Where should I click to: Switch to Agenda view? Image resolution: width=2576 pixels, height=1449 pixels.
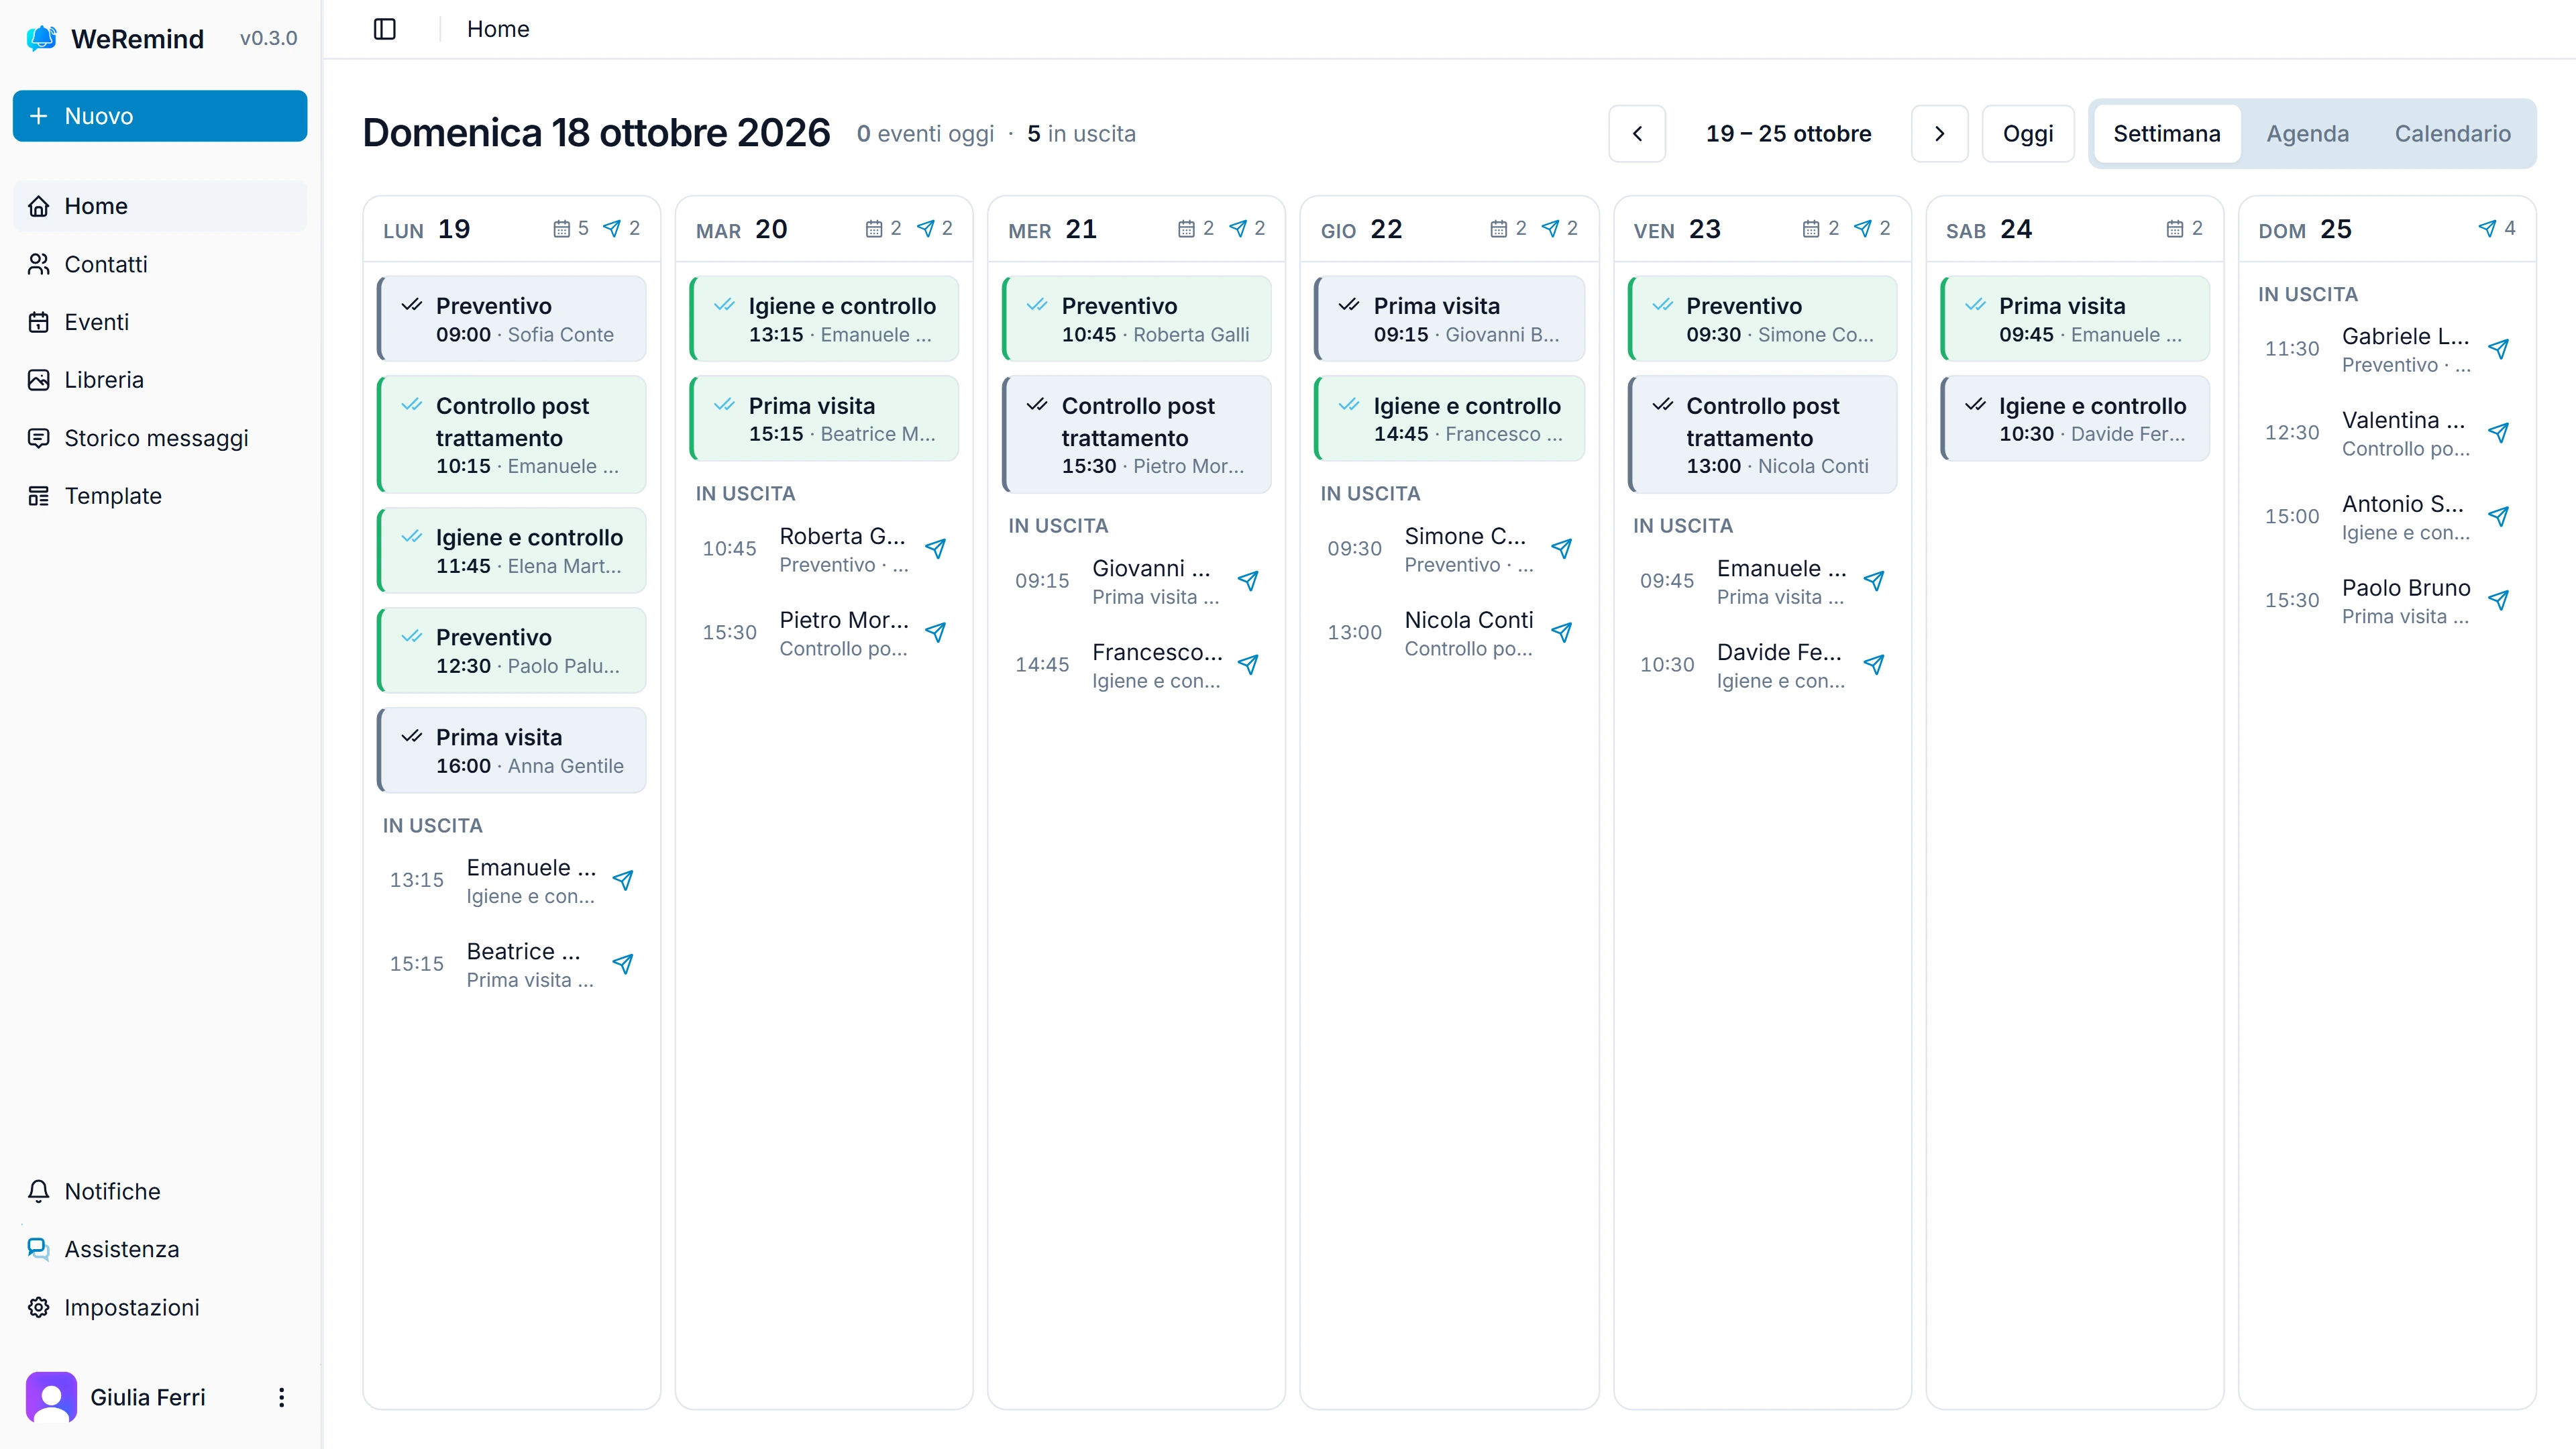2307,133
